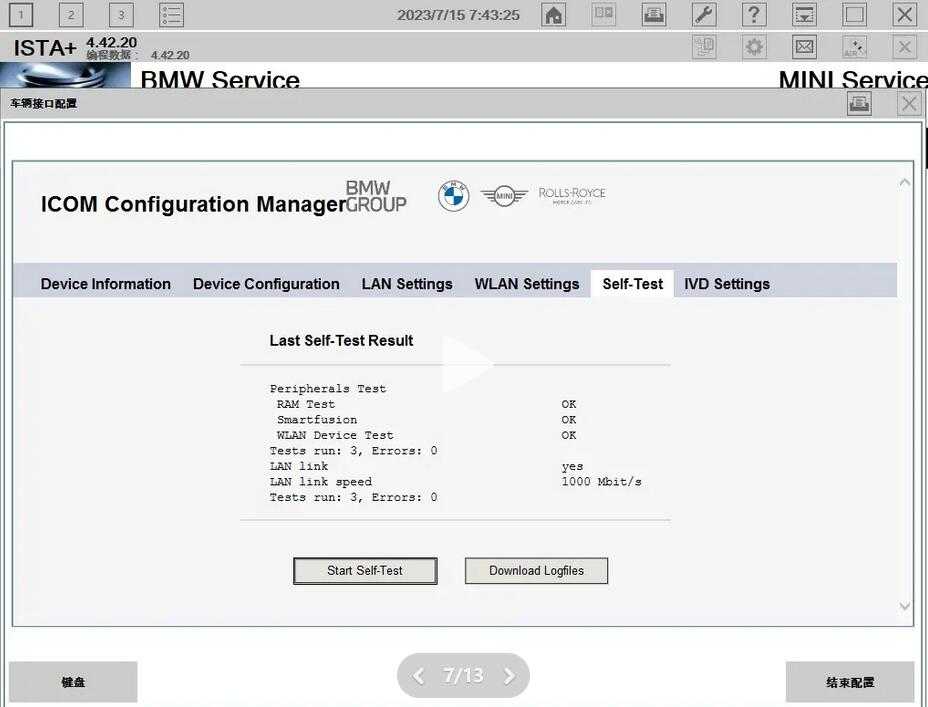Click the "Smartfusion" row label

(317, 419)
